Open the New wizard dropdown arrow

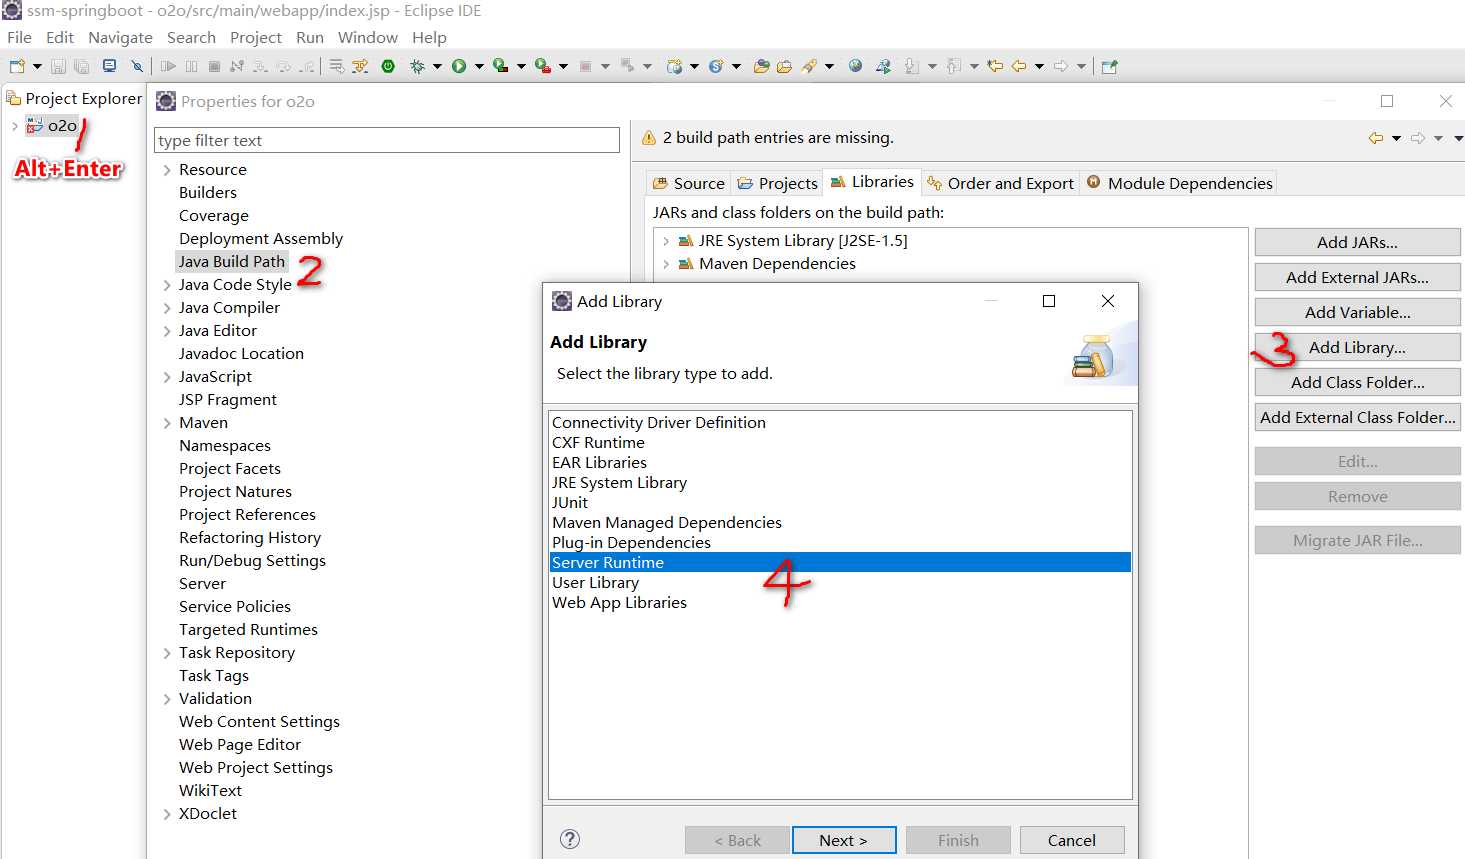click(x=37, y=66)
